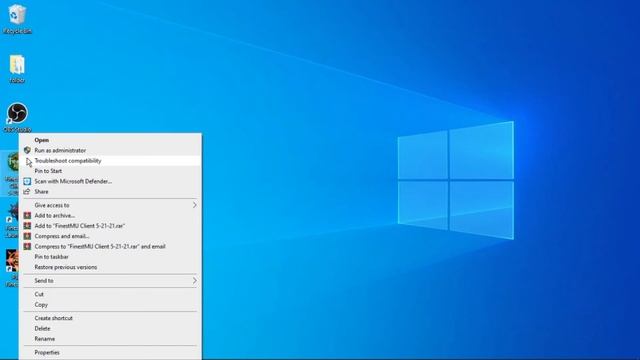Click the share icon beside Share
Screen dimensions: 640x360
coord(27,191)
